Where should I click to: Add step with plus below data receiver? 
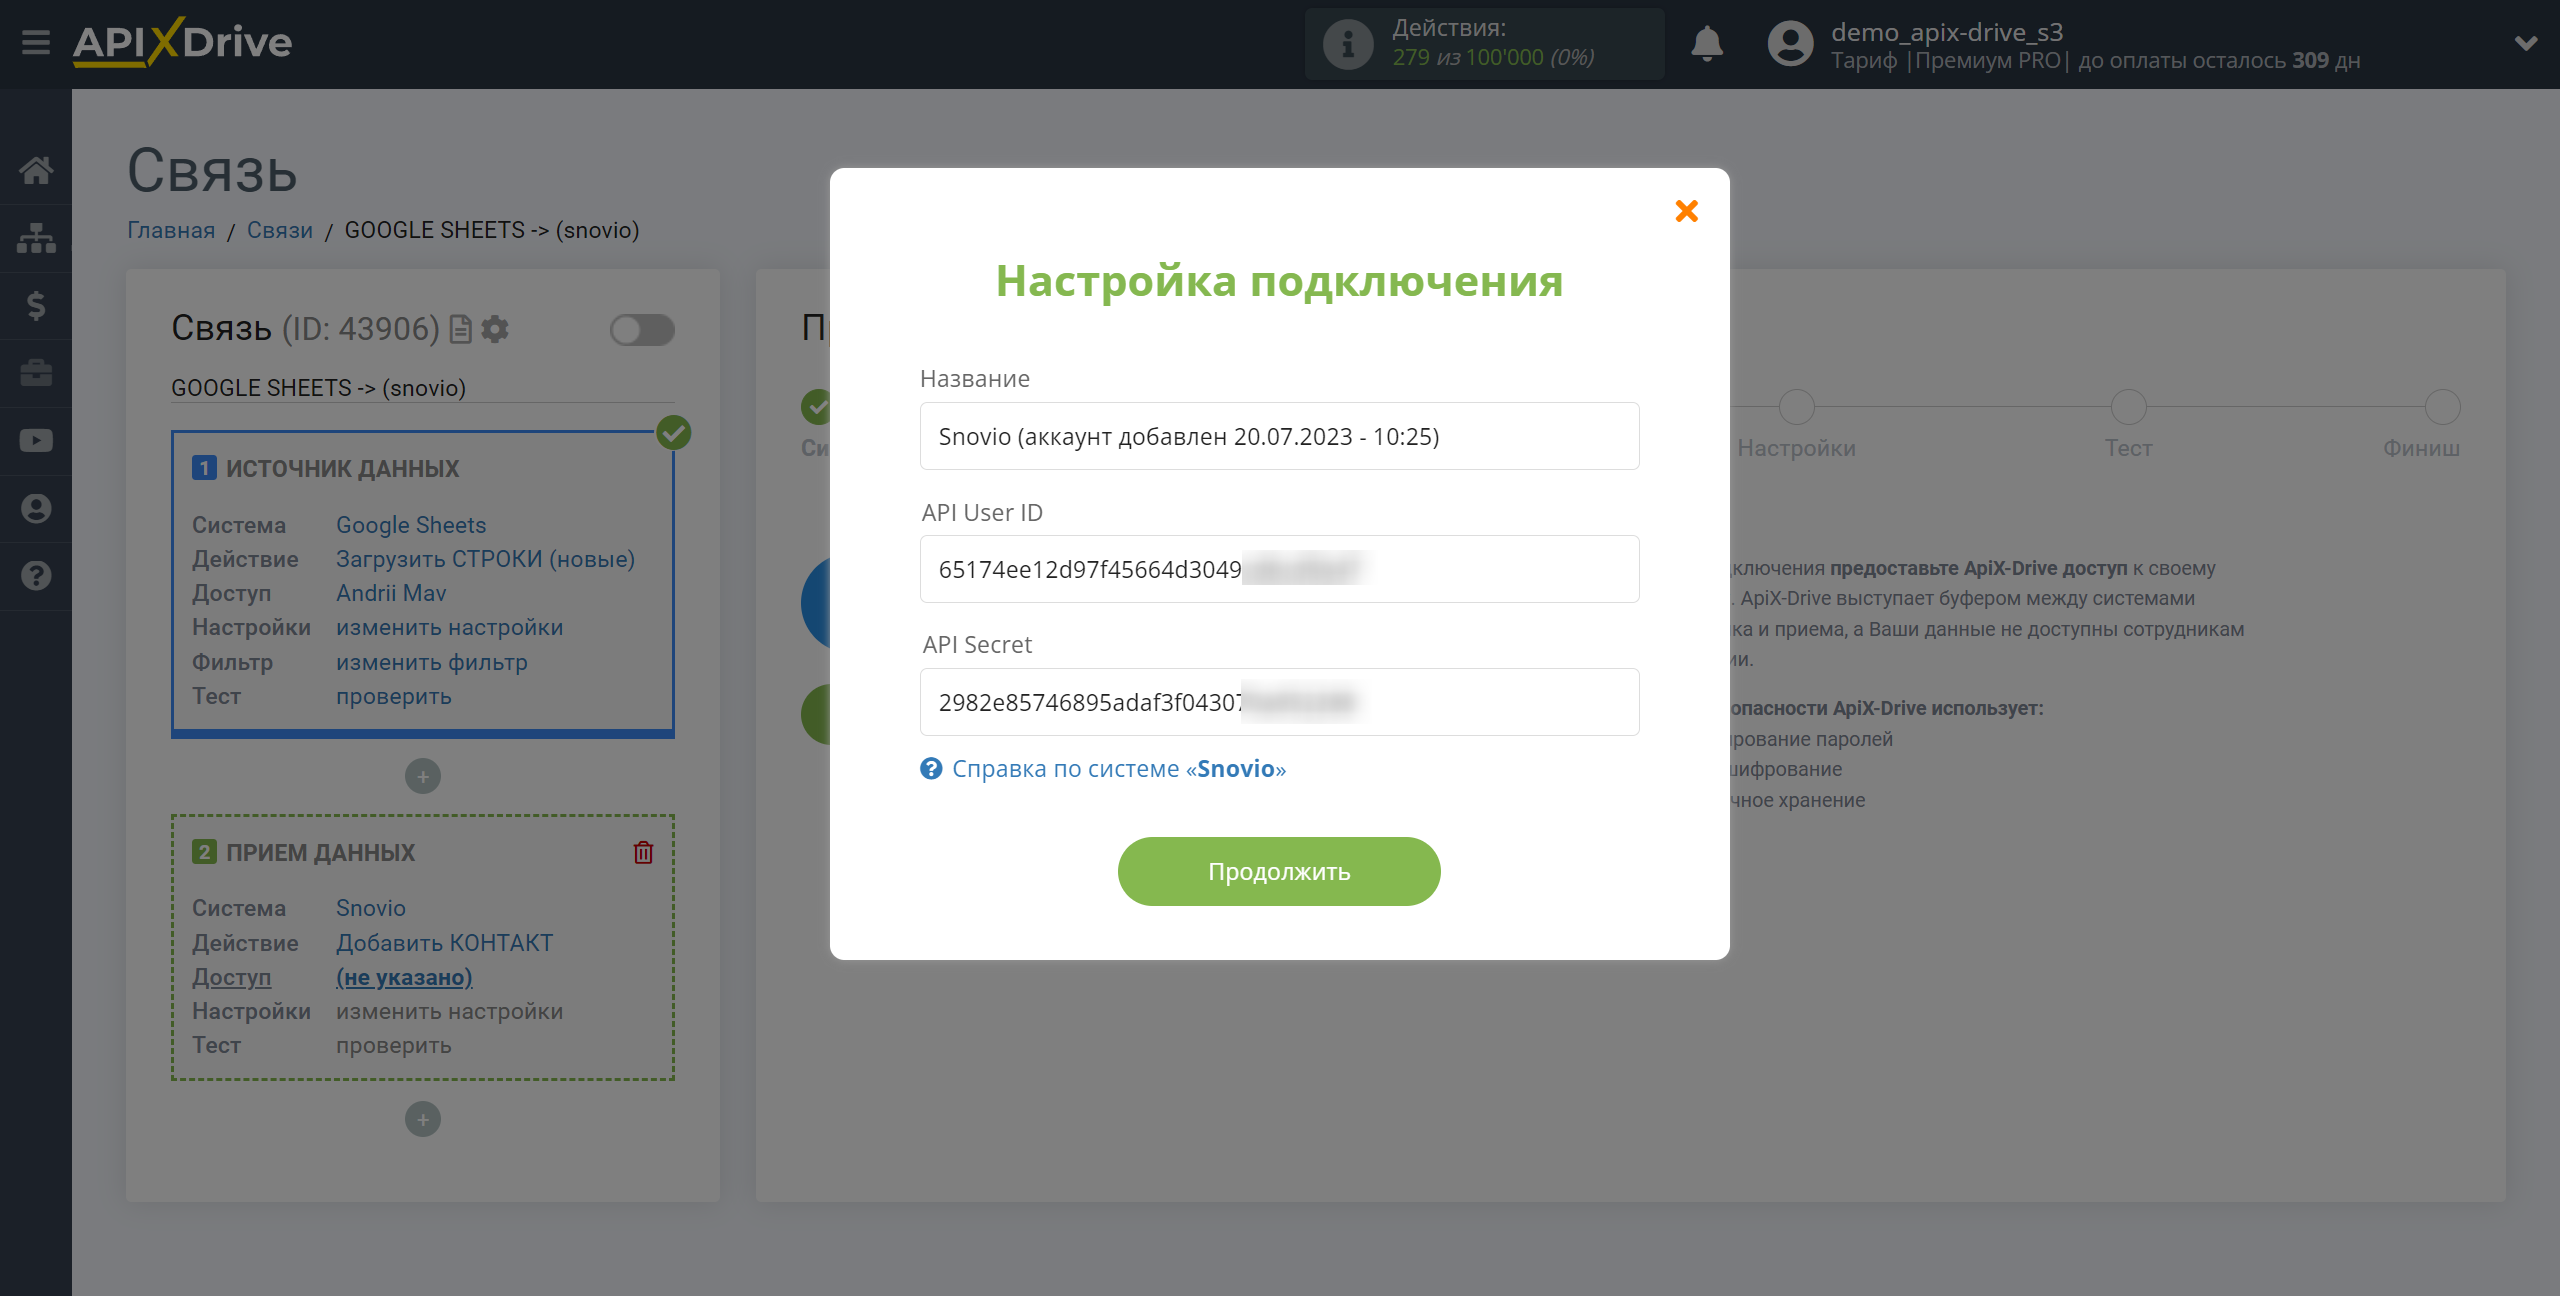click(x=423, y=1119)
